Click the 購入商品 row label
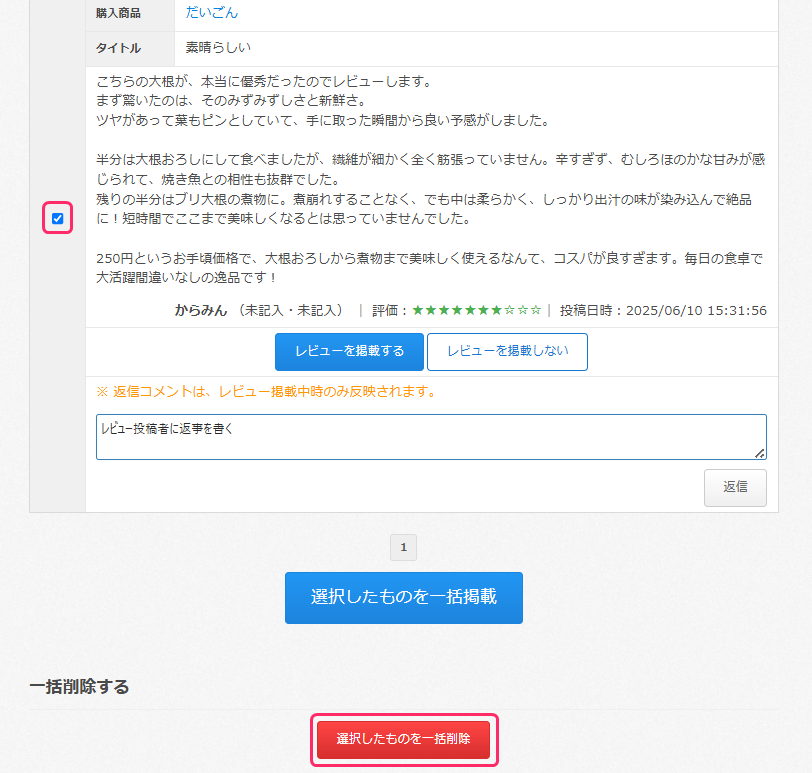 [x=118, y=13]
